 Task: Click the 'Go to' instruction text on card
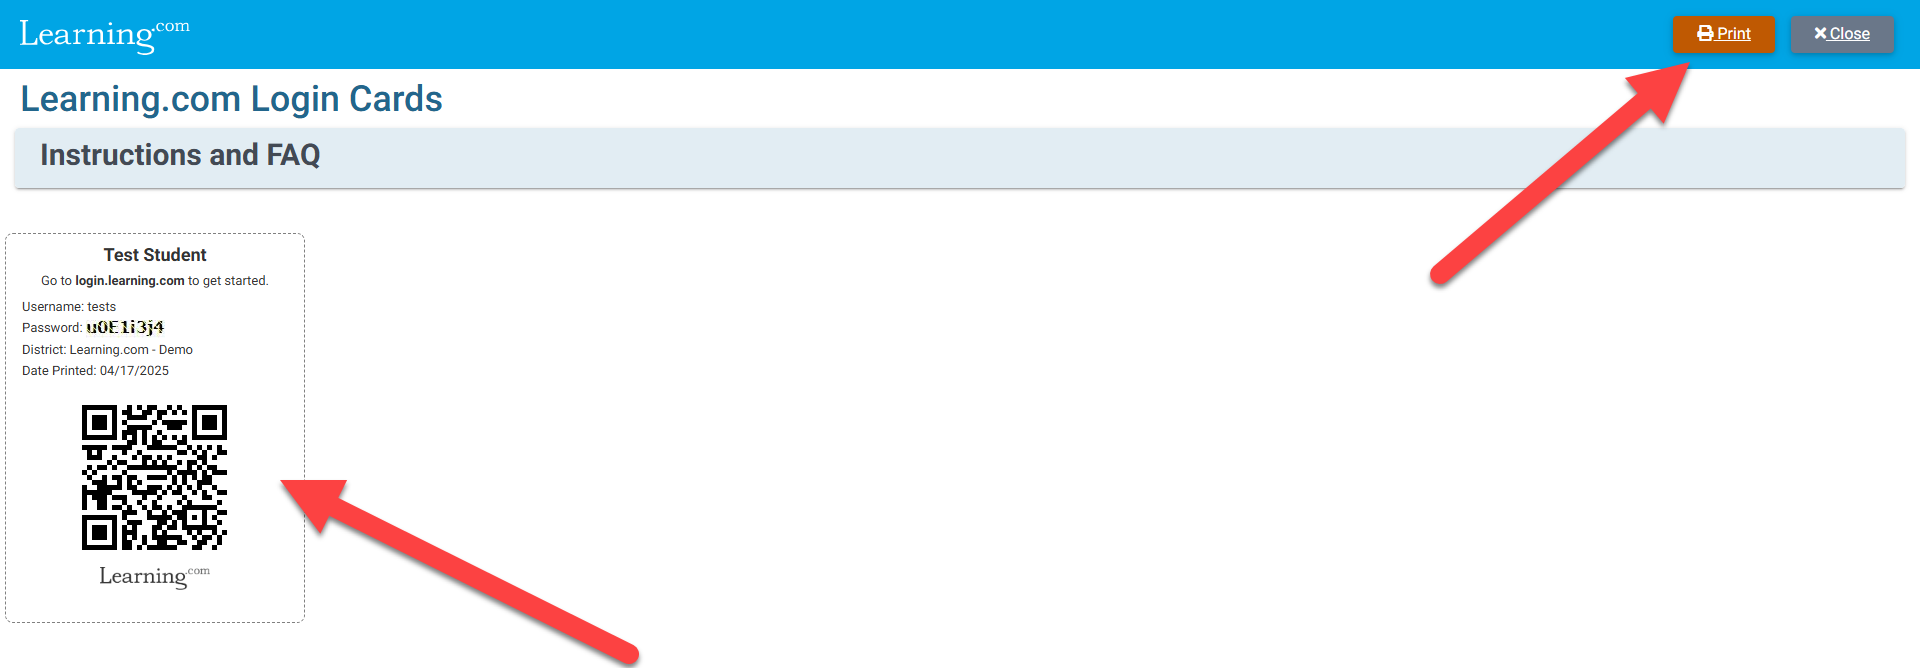coord(56,281)
